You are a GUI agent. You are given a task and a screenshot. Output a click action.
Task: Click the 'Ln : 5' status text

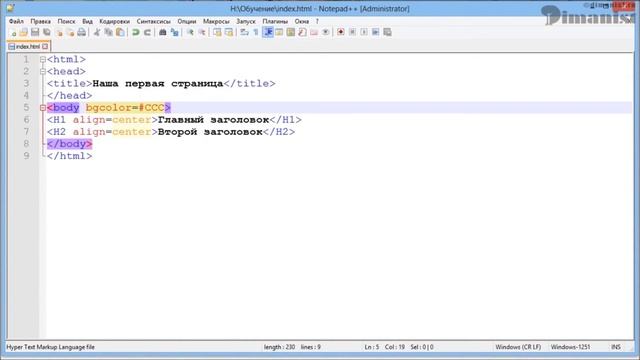tap(371, 347)
